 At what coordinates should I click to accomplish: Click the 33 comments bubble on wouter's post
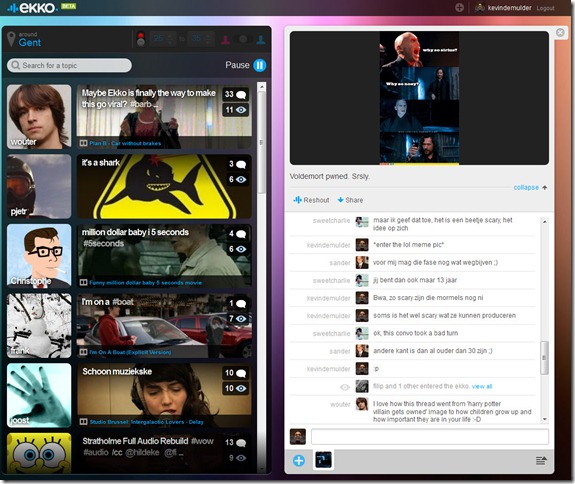(x=235, y=94)
